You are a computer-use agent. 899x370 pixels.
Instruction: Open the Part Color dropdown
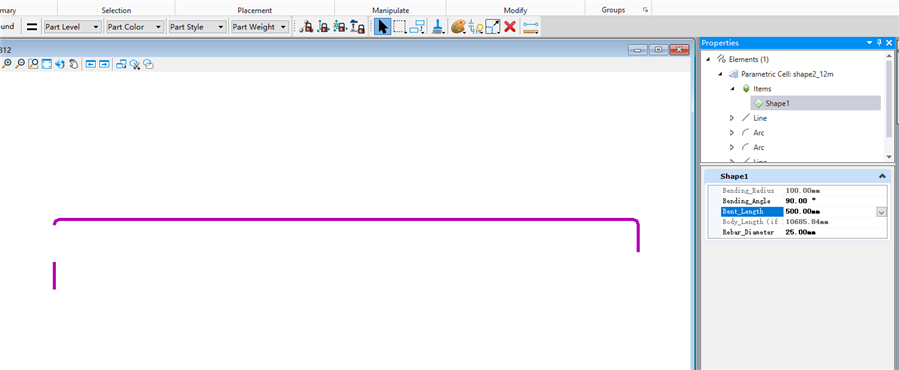tap(135, 26)
